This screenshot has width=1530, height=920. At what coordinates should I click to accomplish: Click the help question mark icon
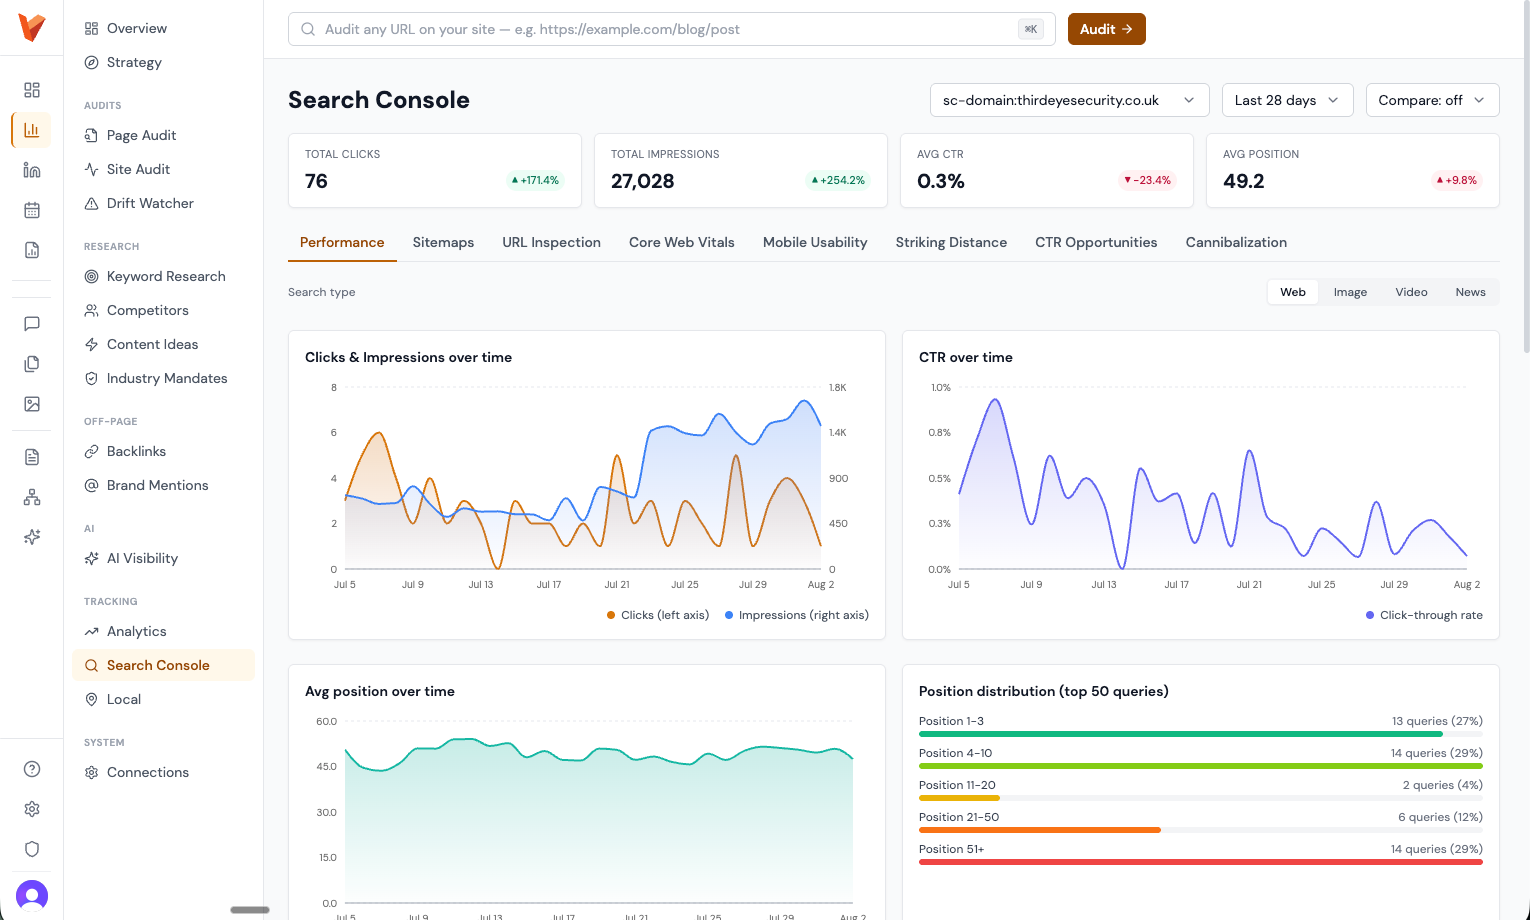[32, 769]
